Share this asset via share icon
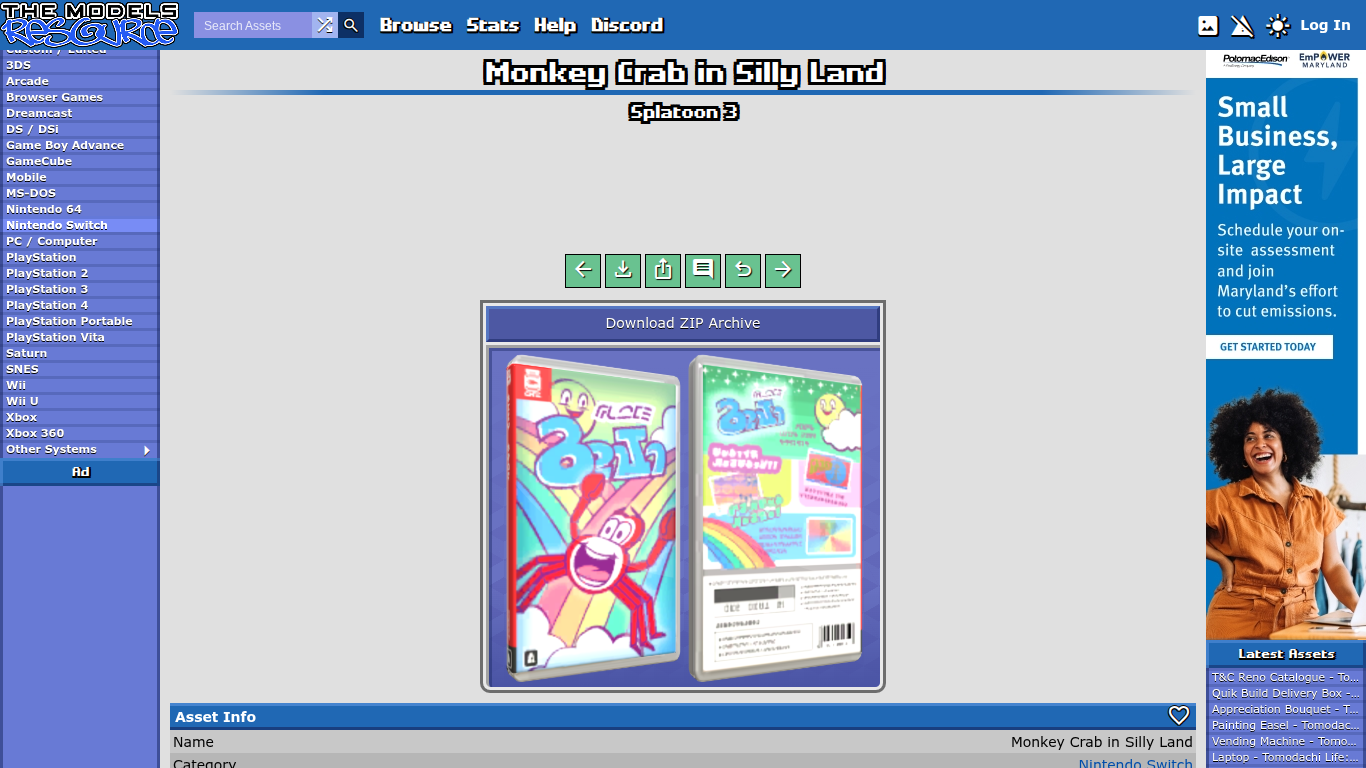Viewport: 1366px width, 768px height. (663, 270)
